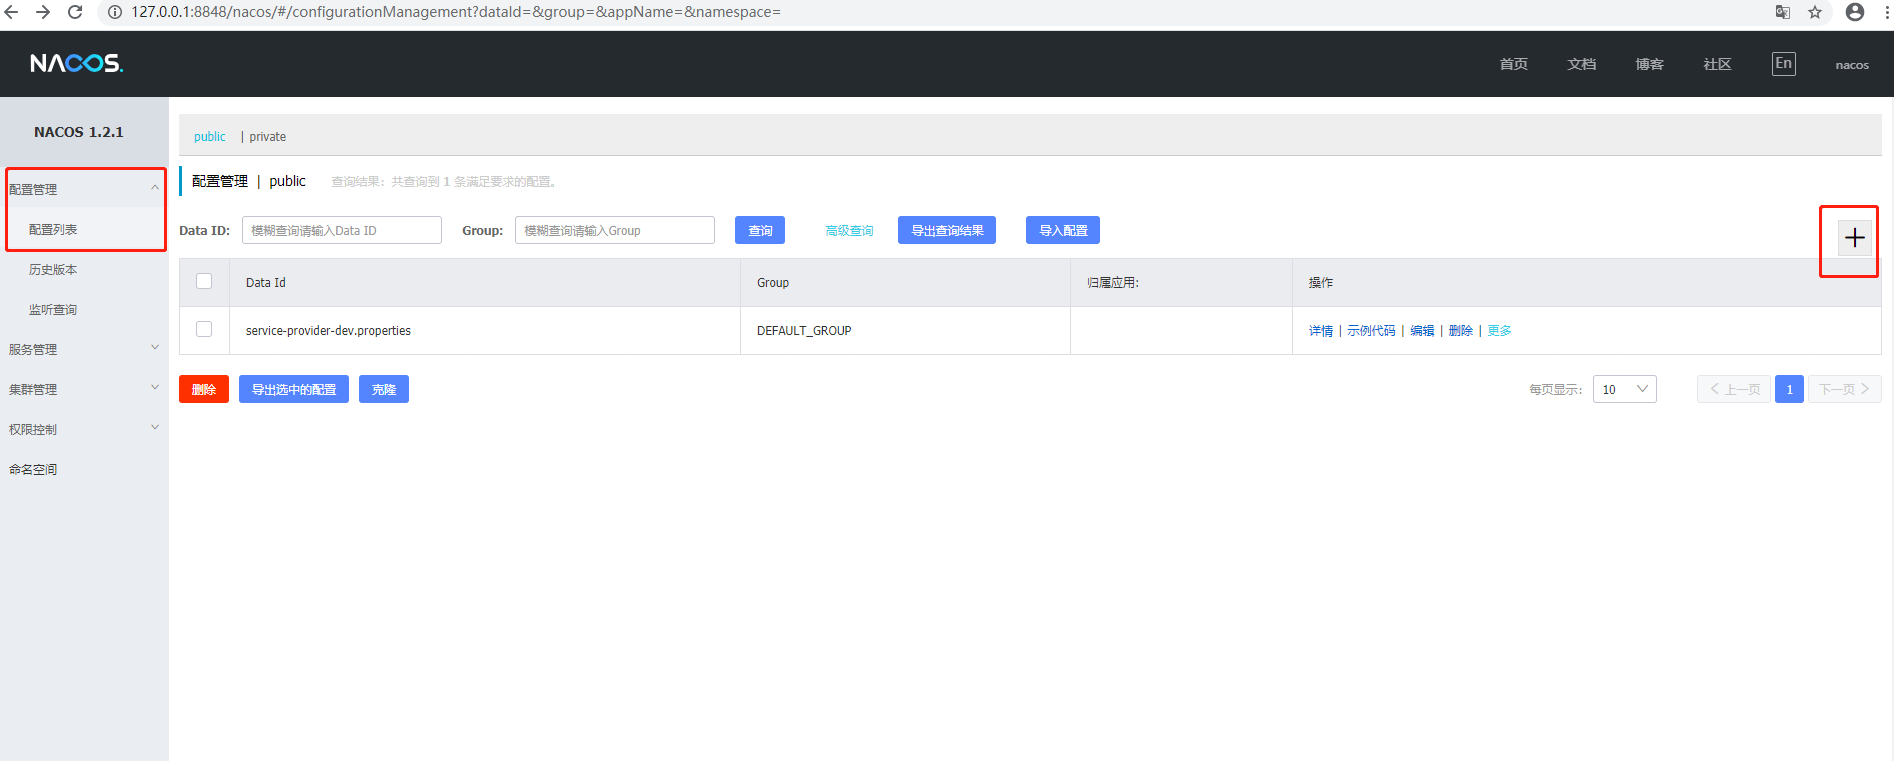Open 文档 in top navigation
The height and width of the screenshot is (761, 1894).
1582,64
